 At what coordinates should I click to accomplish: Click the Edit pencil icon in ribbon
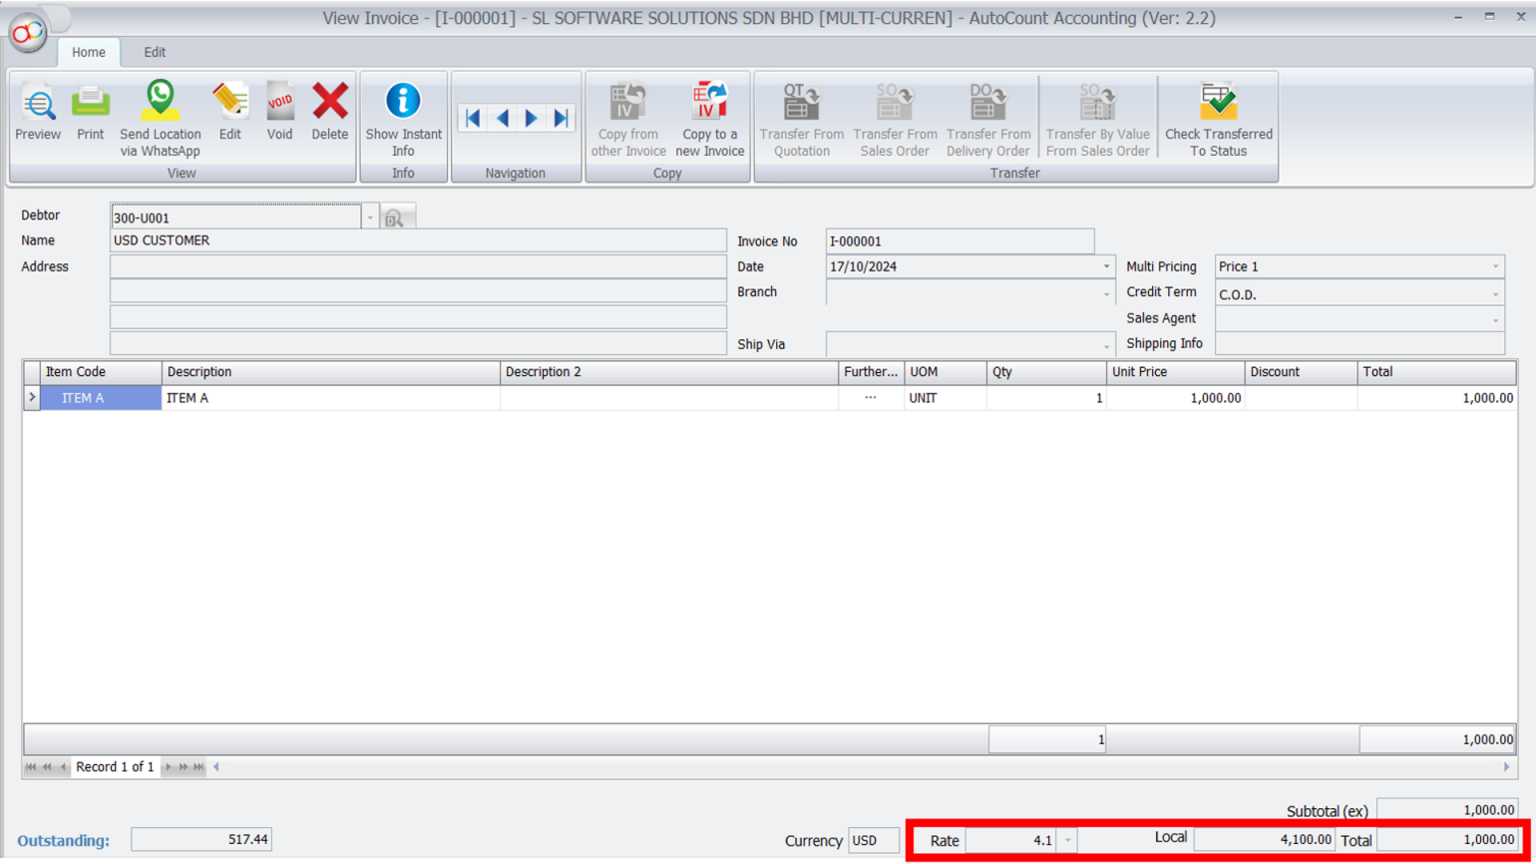230,111
